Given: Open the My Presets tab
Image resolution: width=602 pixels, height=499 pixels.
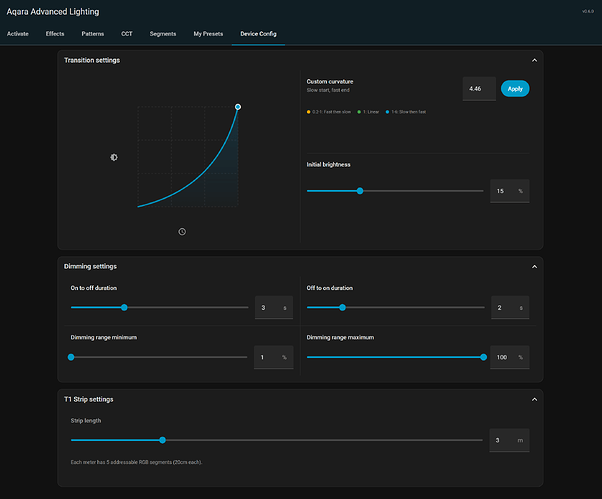Looking at the screenshot, I should click(x=209, y=34).
